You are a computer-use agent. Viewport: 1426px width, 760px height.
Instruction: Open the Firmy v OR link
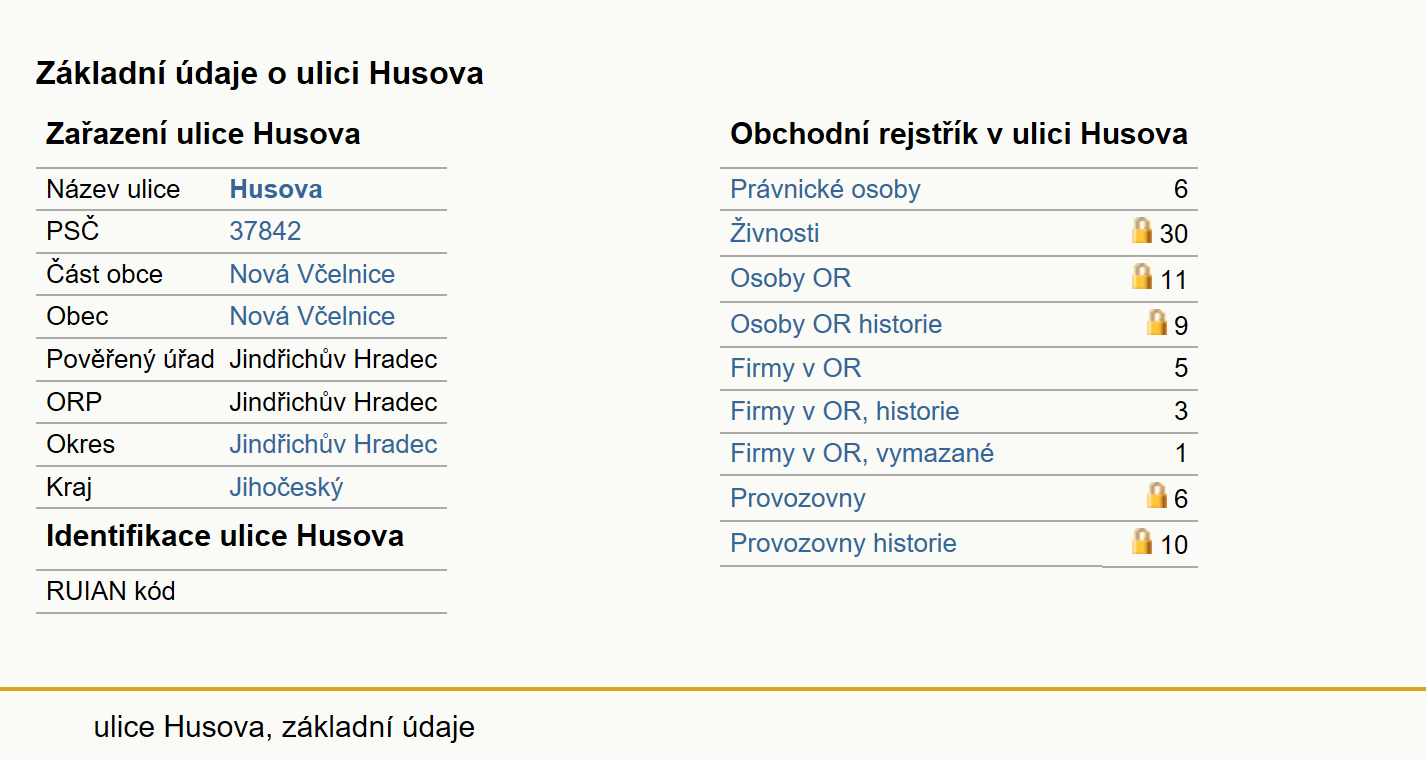coord(796,368)
